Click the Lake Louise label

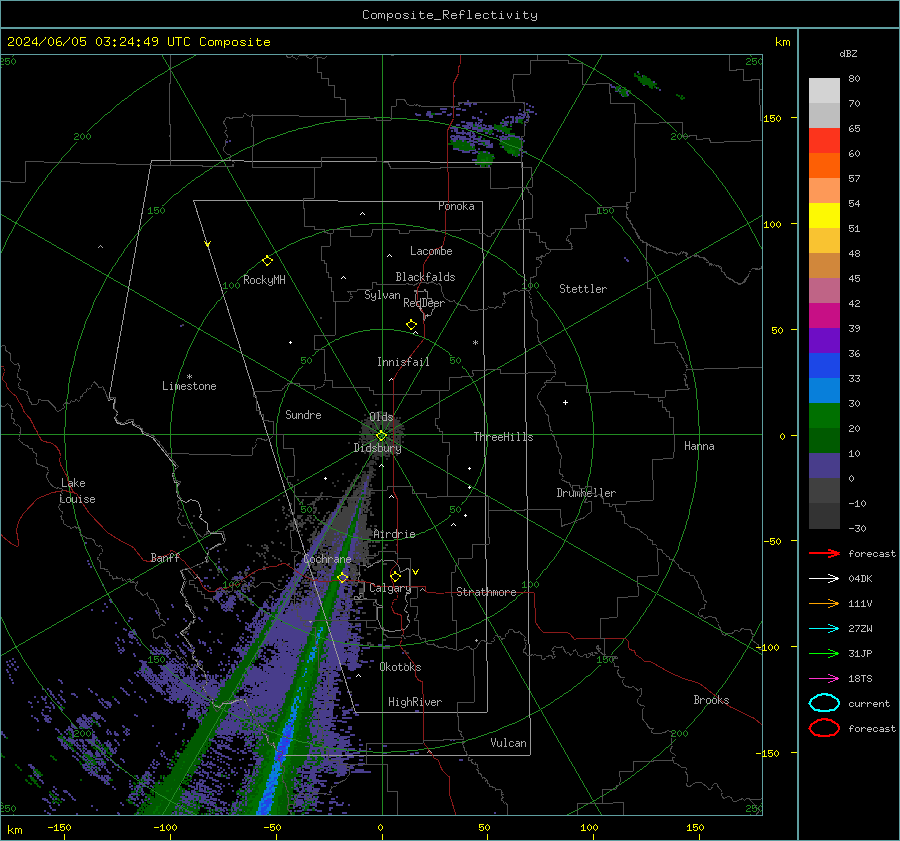[78, 491]
